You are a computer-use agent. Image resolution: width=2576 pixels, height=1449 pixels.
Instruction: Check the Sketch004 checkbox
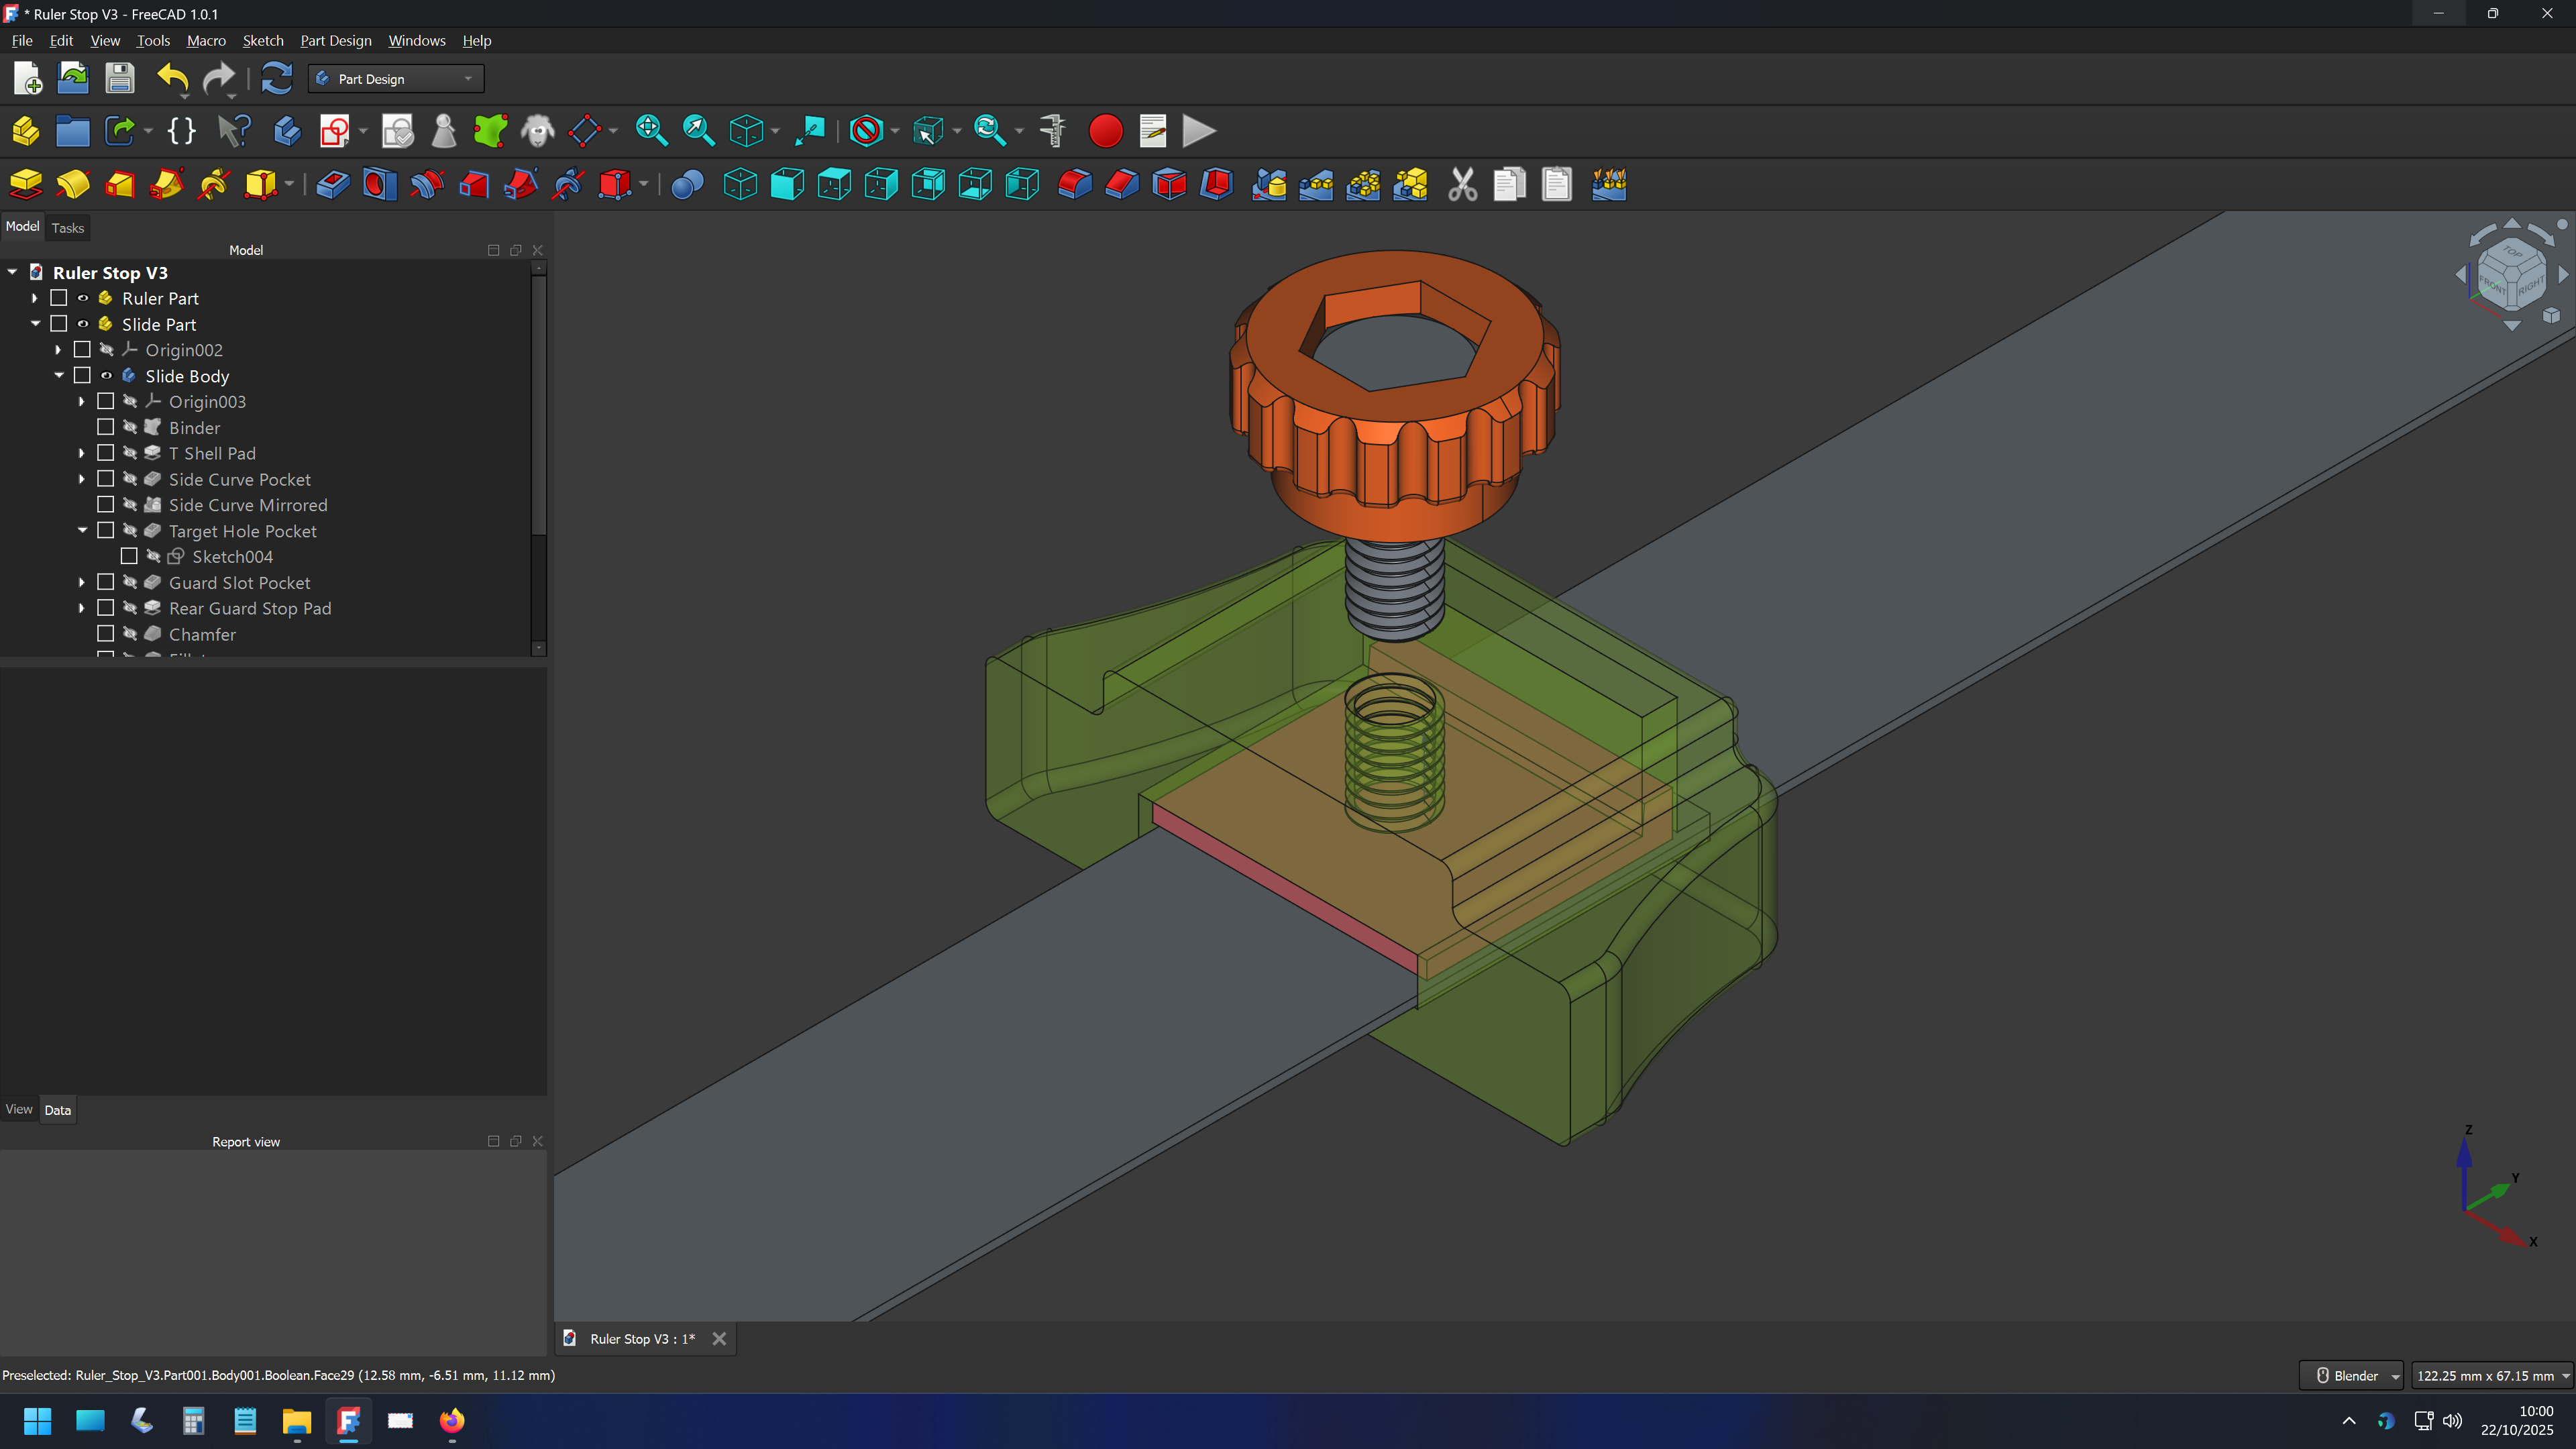point(129,556)
